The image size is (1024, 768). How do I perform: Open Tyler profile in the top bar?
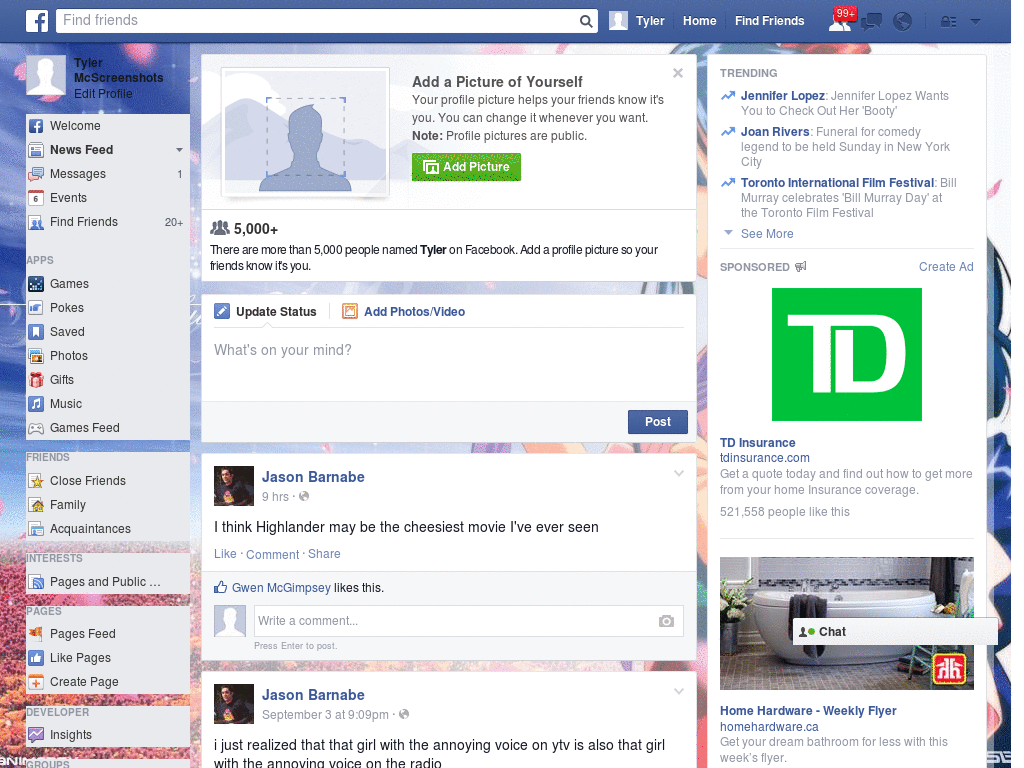(637, 21)
